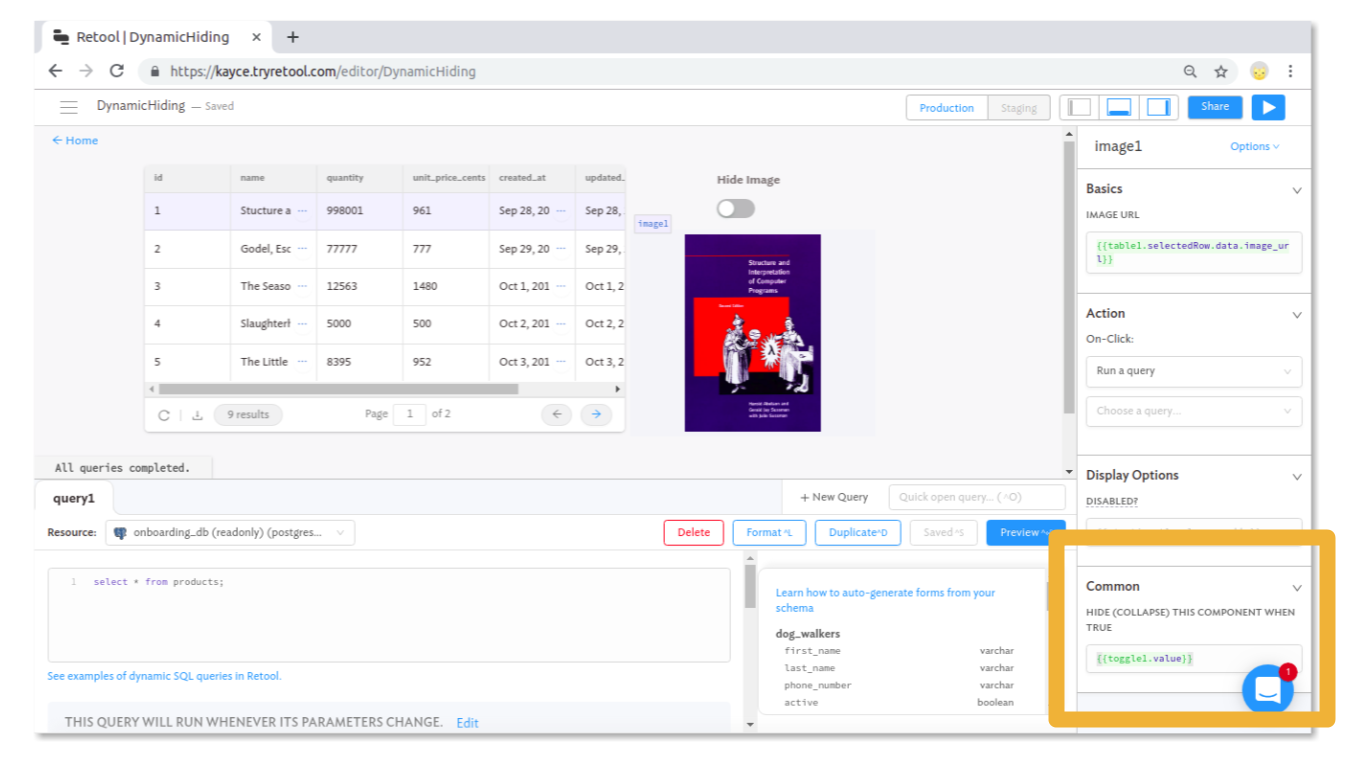Expand ellipsis in The Little name cell

tap(302, 362)
